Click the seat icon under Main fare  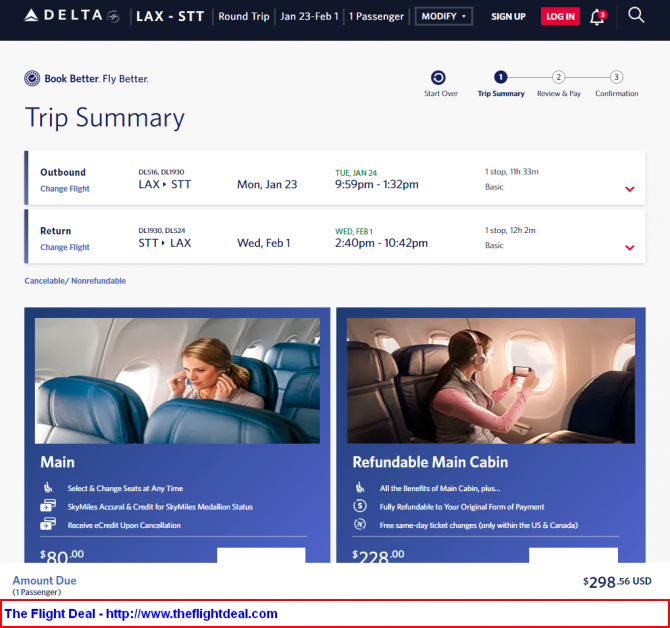pyautogui.click(x=48, y=487)
